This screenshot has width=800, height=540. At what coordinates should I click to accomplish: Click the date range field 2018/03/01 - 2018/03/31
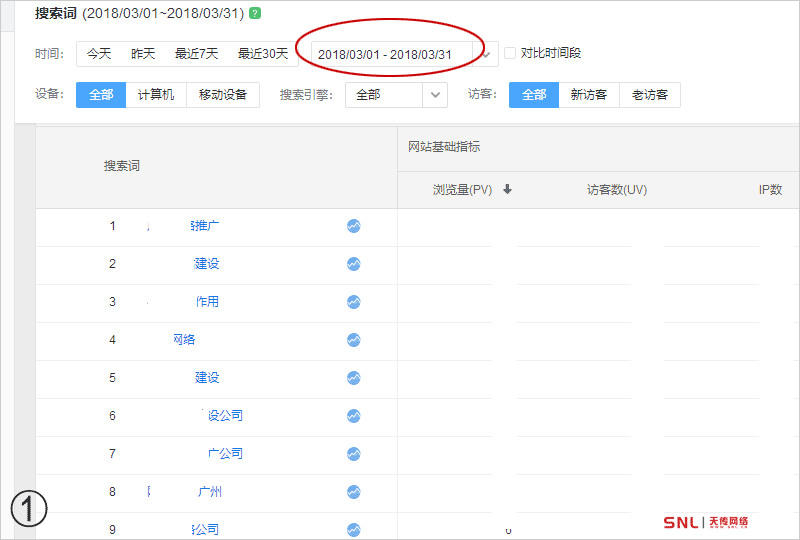pos(386,54)
